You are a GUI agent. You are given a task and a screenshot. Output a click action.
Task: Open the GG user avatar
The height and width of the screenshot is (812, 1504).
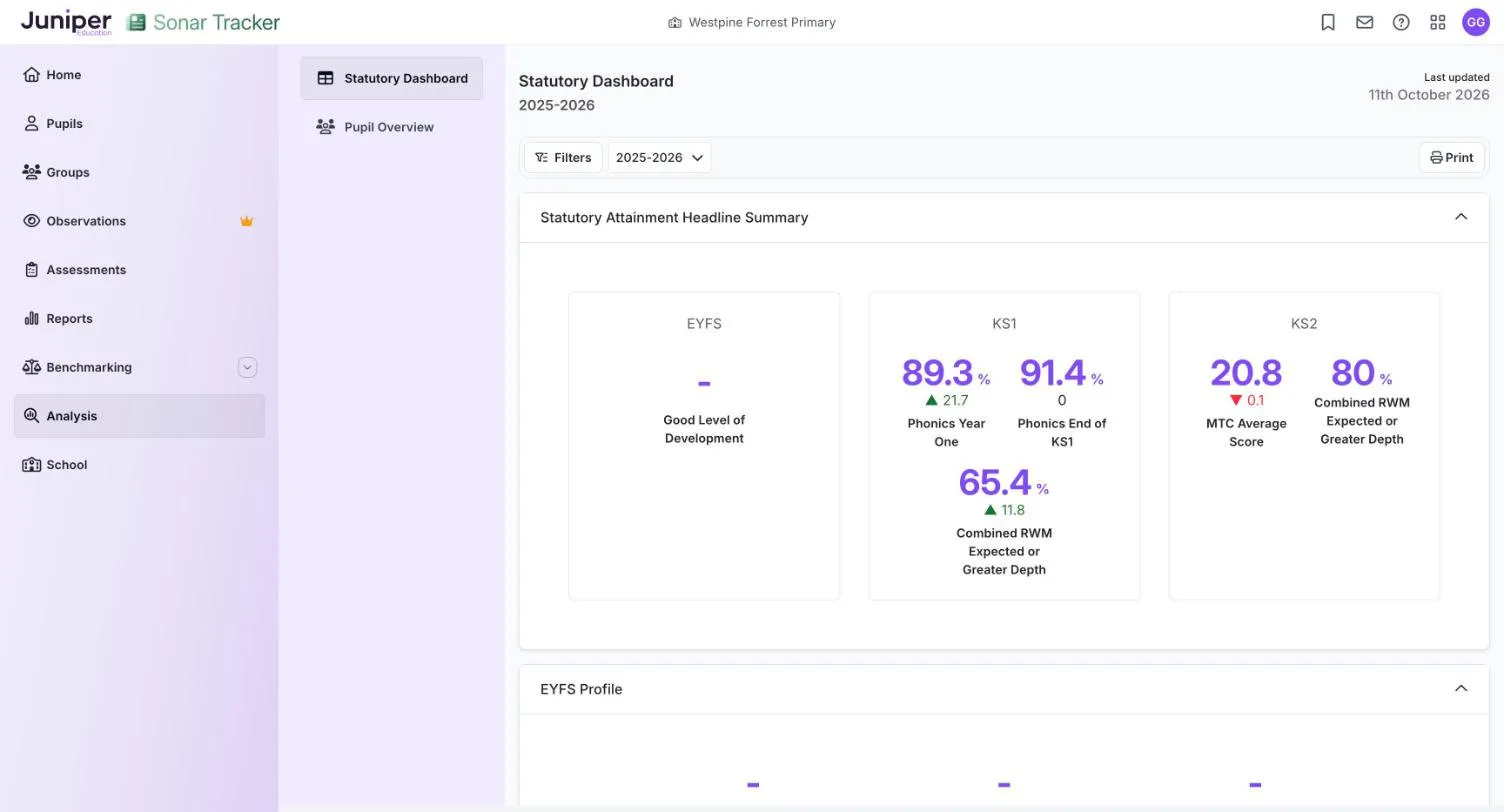[x=1476, y=22]
